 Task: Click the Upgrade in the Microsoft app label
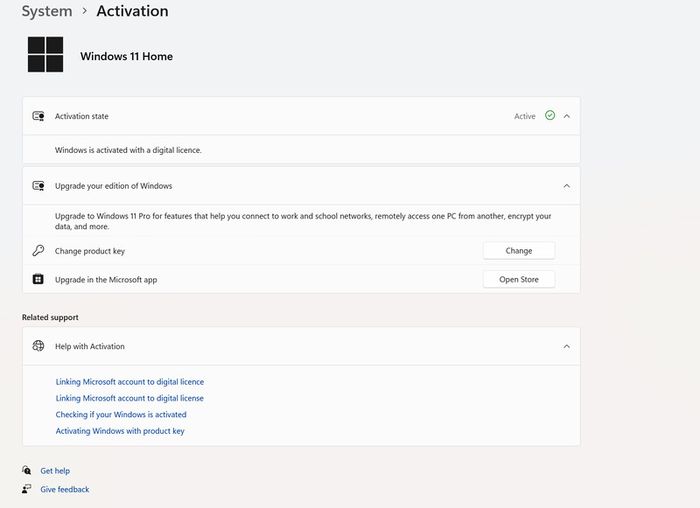pyautogui.click(x=106, y=280)
